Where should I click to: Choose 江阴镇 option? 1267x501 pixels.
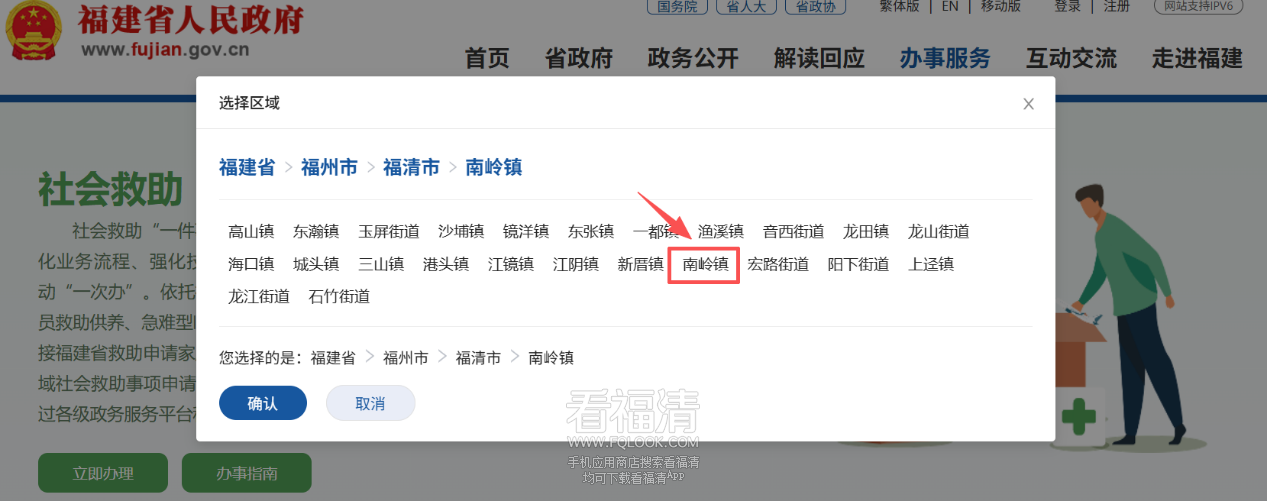tap(576, 265)
